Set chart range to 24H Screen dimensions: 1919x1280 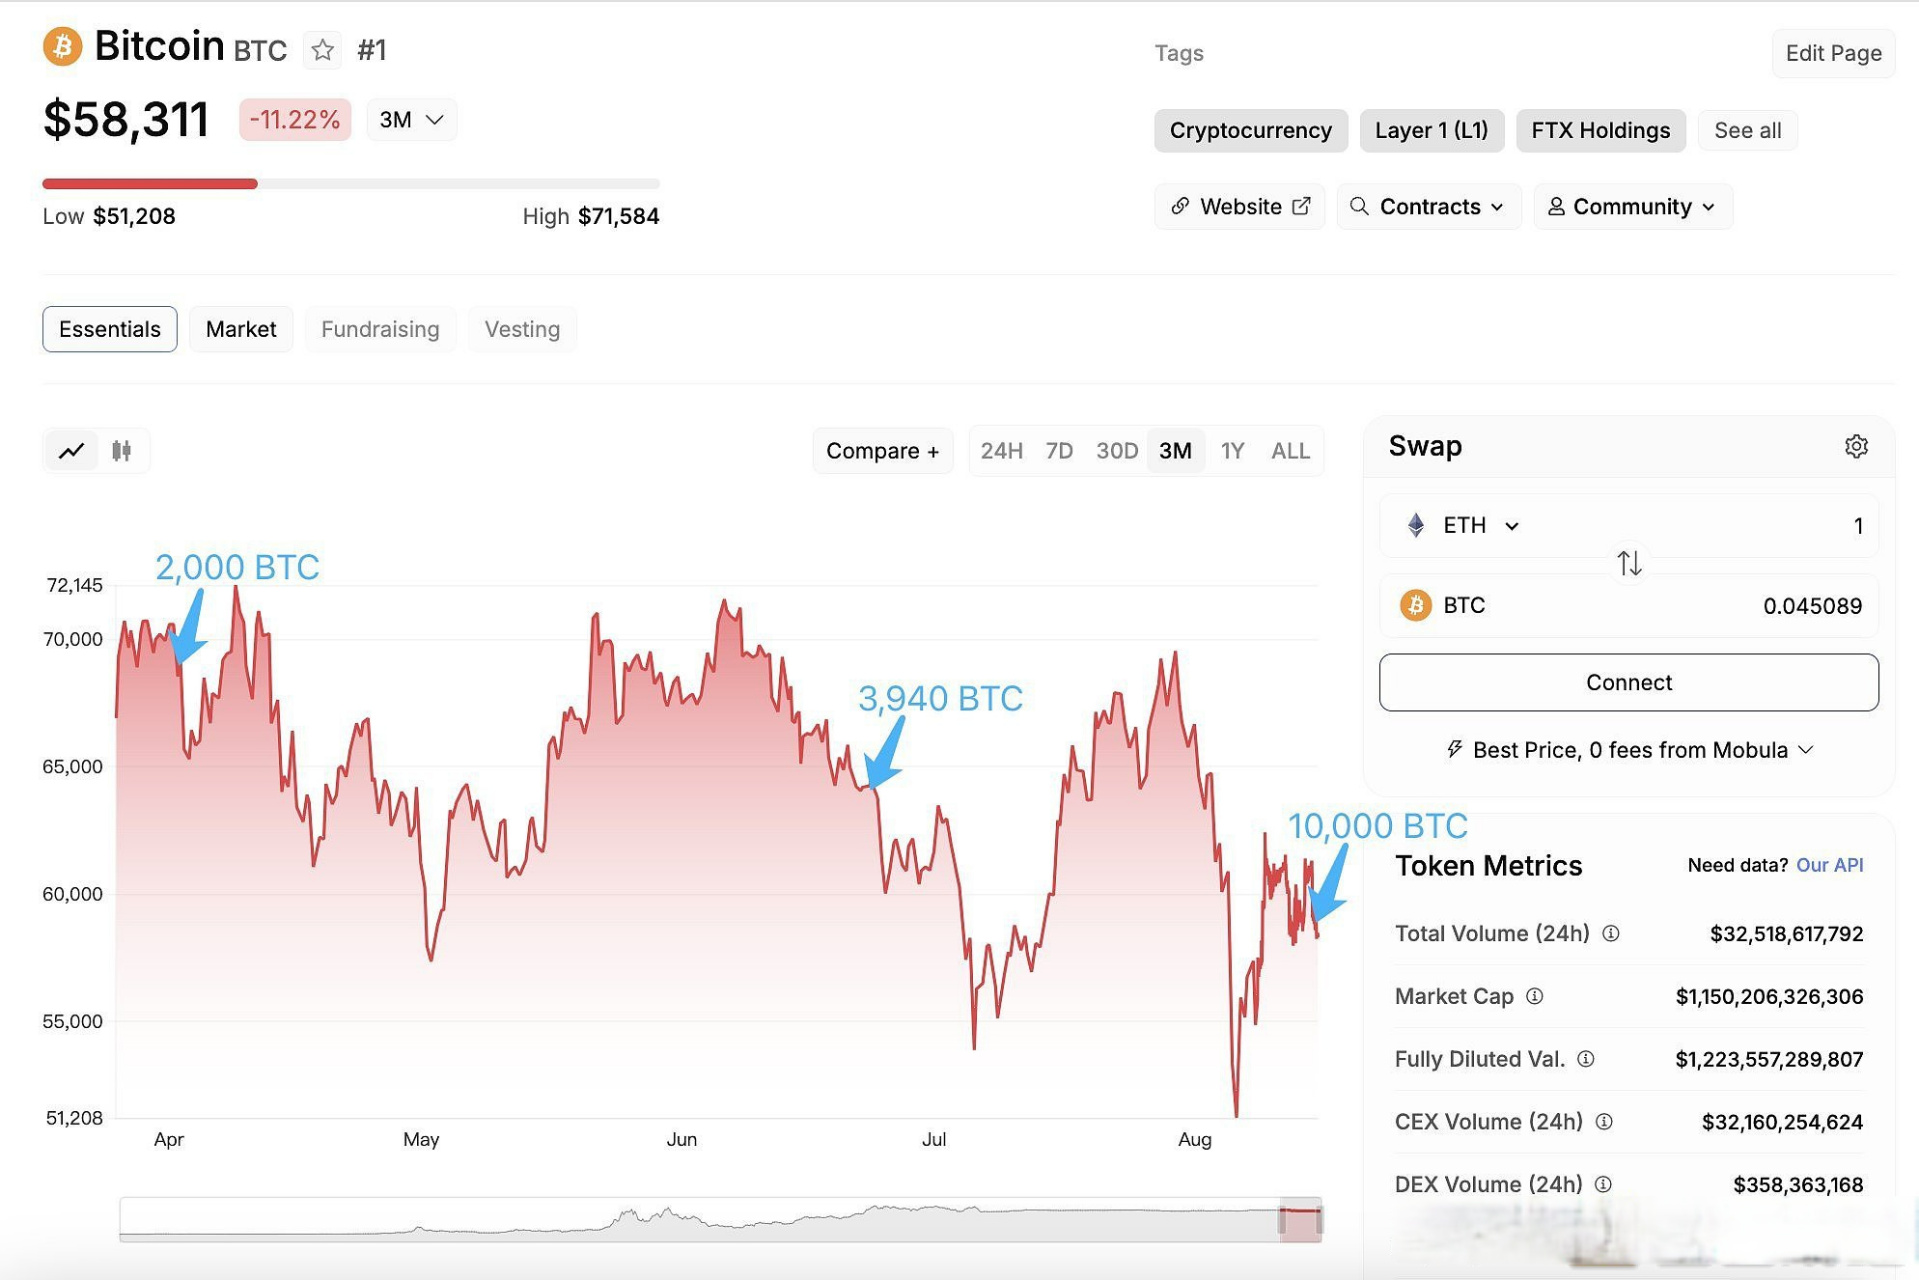coord(1001,451)
